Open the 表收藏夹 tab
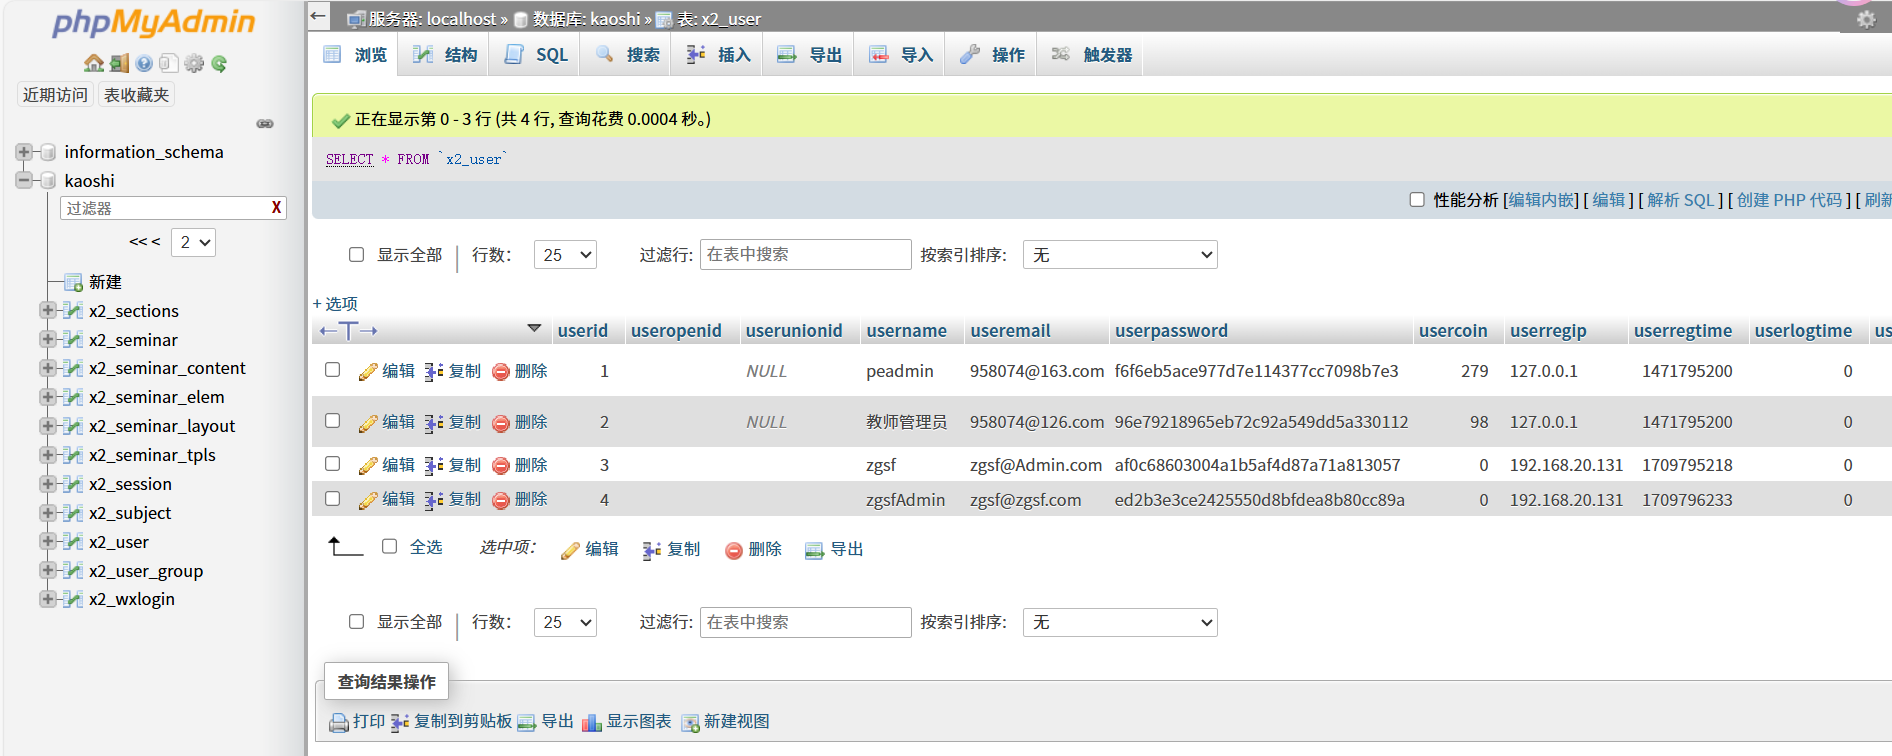 (x=137, y=95)
